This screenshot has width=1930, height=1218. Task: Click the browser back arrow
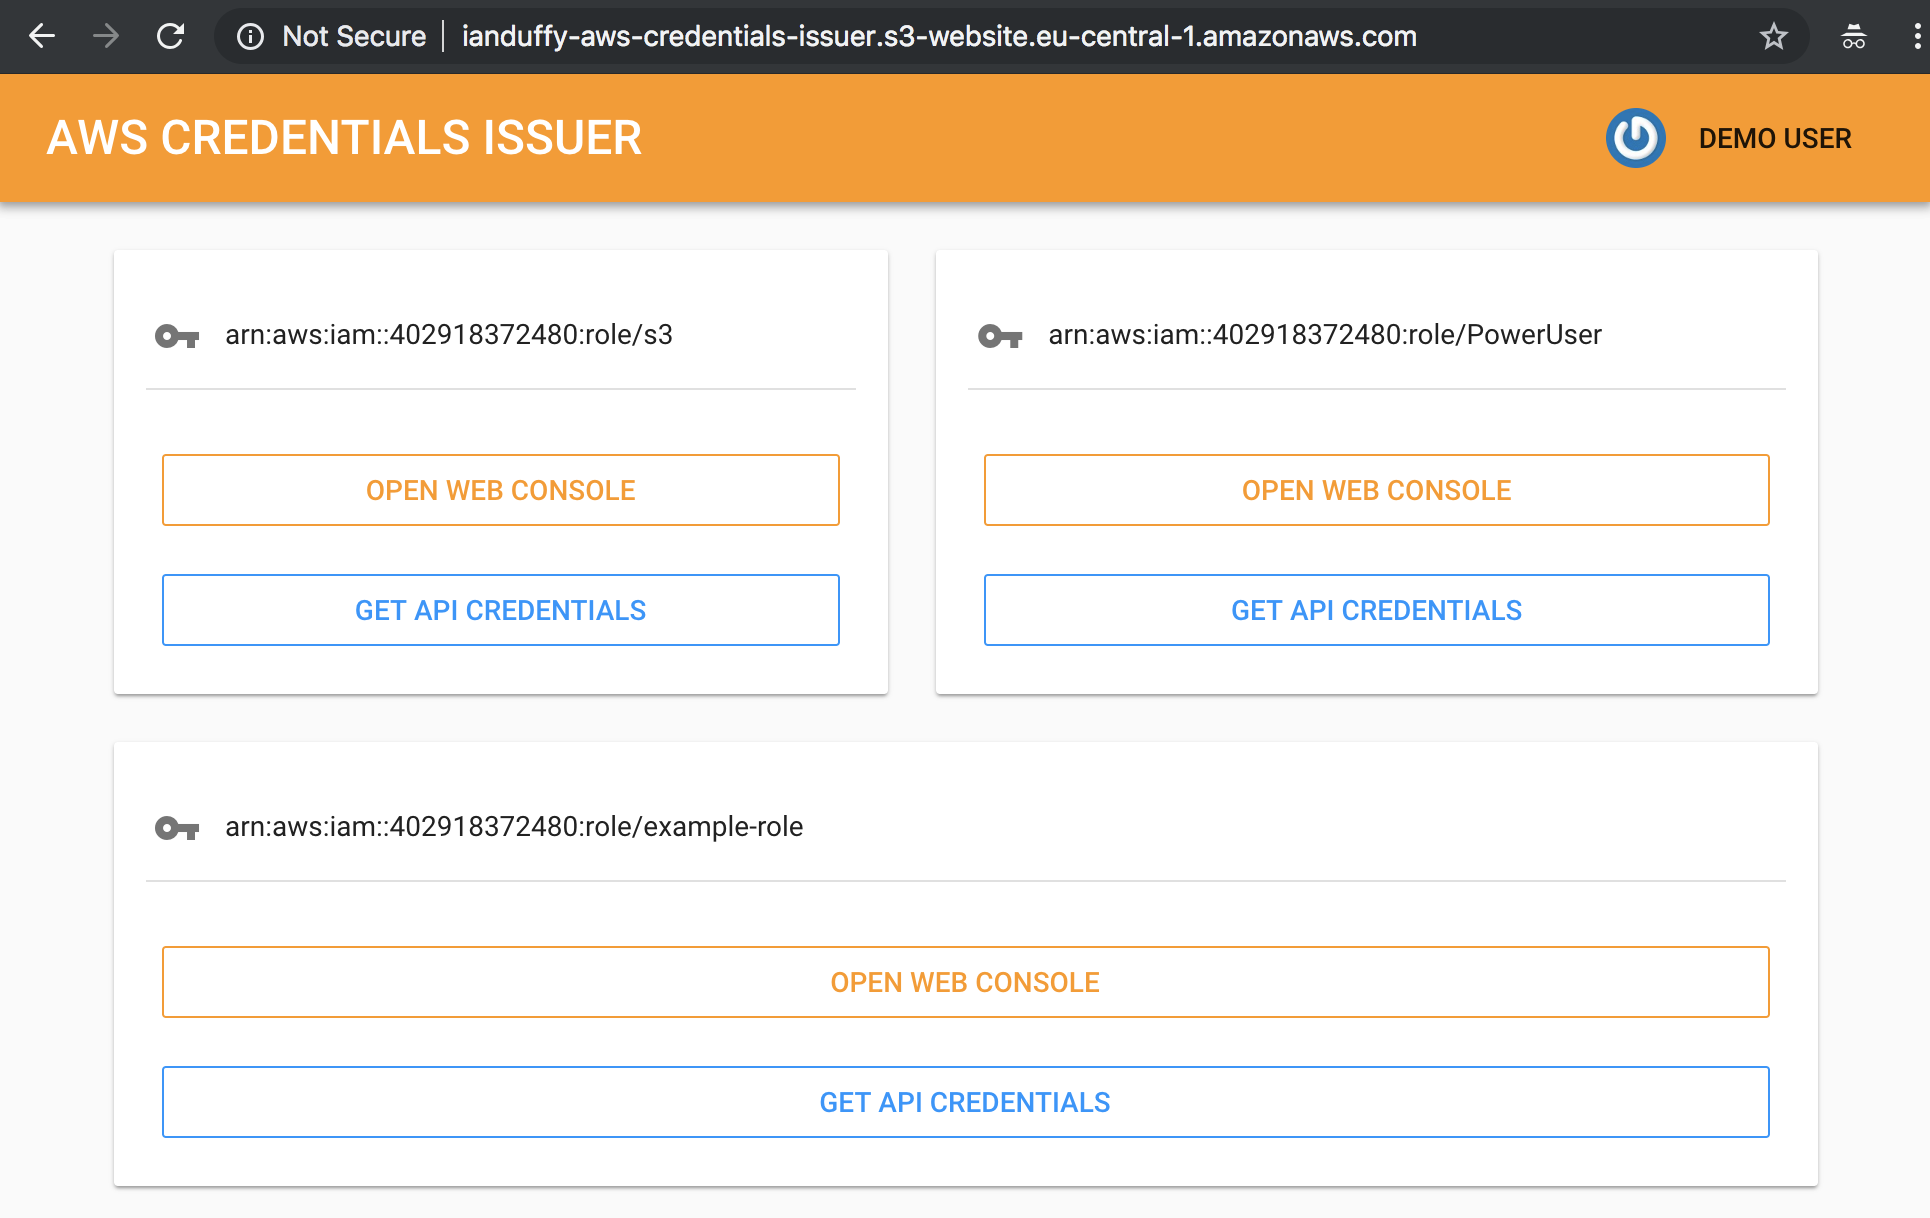tap(42, 37)
